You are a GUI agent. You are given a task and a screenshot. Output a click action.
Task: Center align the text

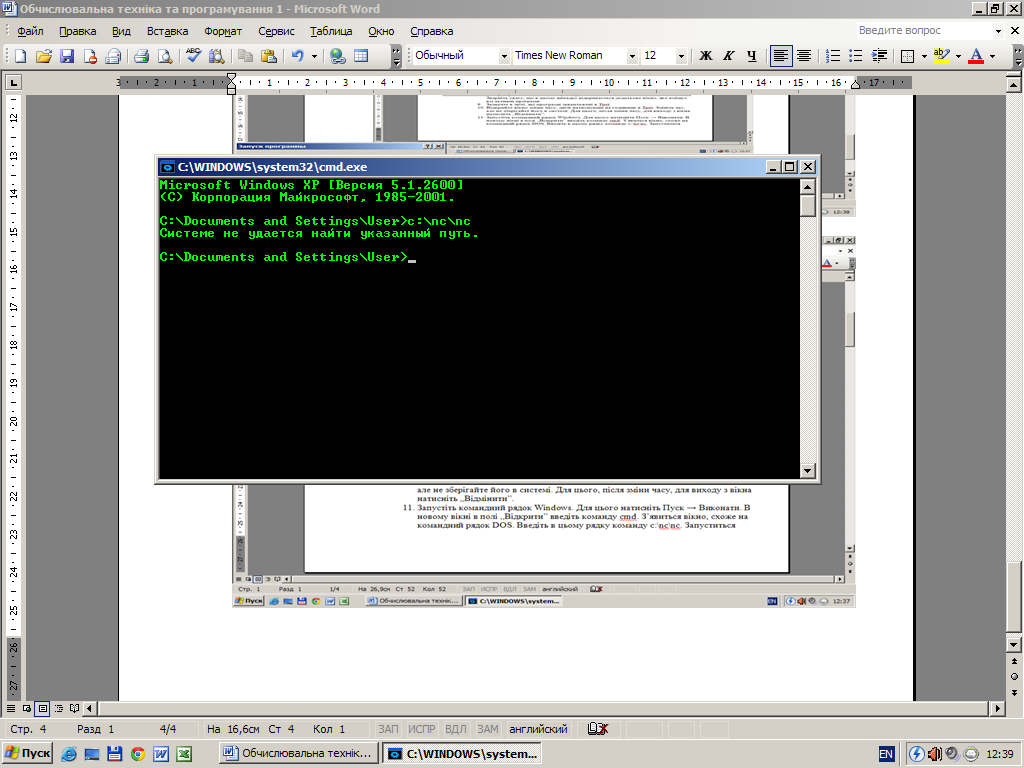pyautogui.click(x=804, y=56)
